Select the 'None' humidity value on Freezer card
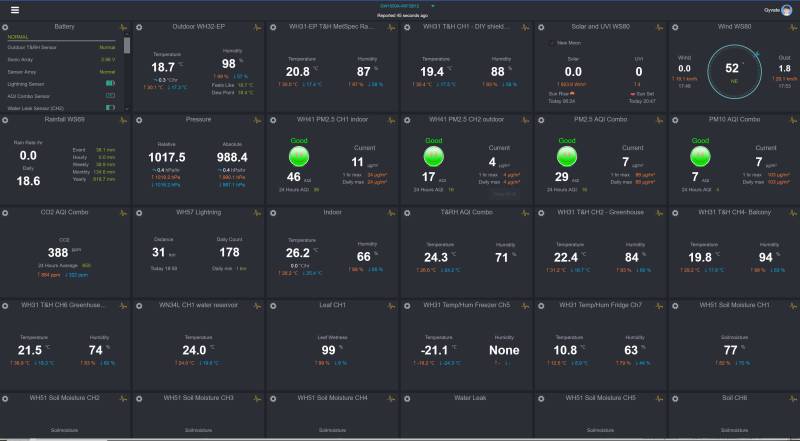The image size is (800, 441). [x=504, y=350]
